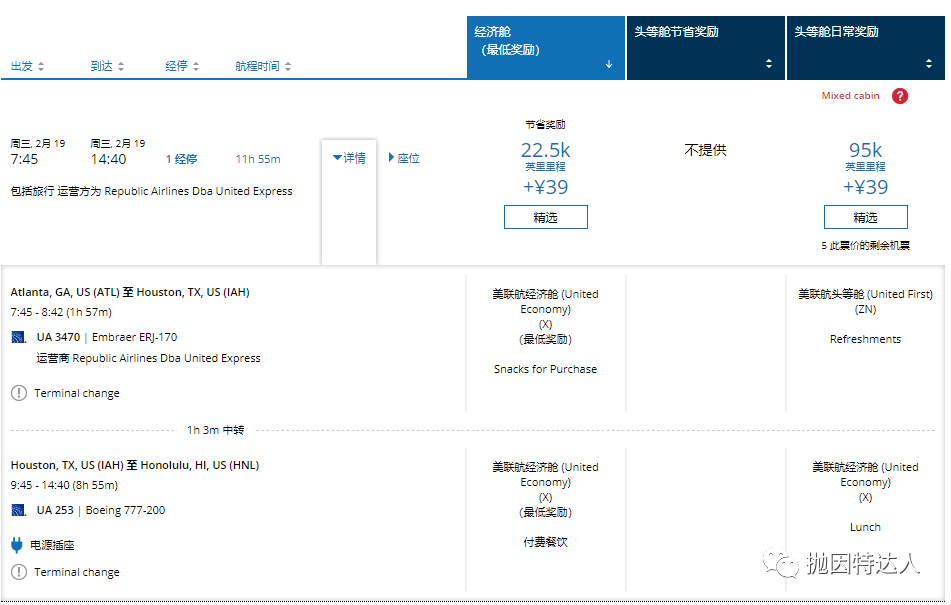The height and width of the screenshot is (605, 951).
Task: Sort flights by 经停 stops column
Action: [x=182, y=66]
